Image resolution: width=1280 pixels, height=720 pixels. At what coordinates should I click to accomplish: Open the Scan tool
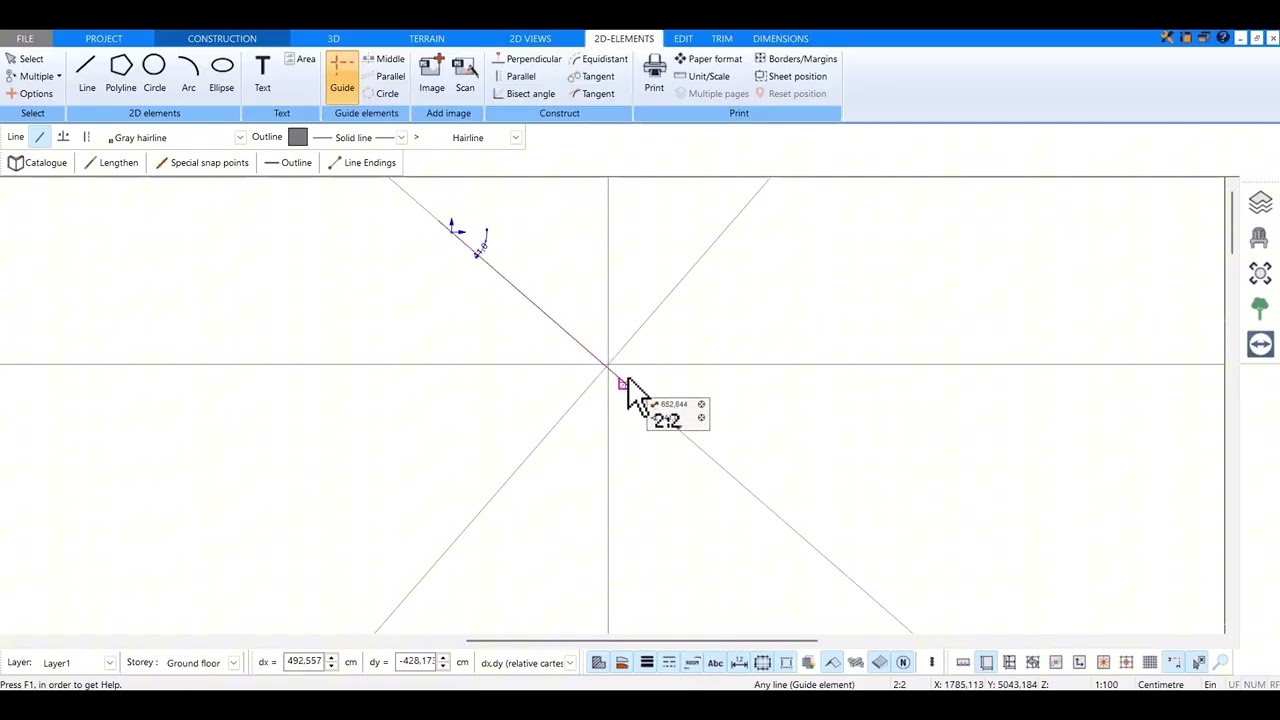pyautogui.click(x=465, y=74)
